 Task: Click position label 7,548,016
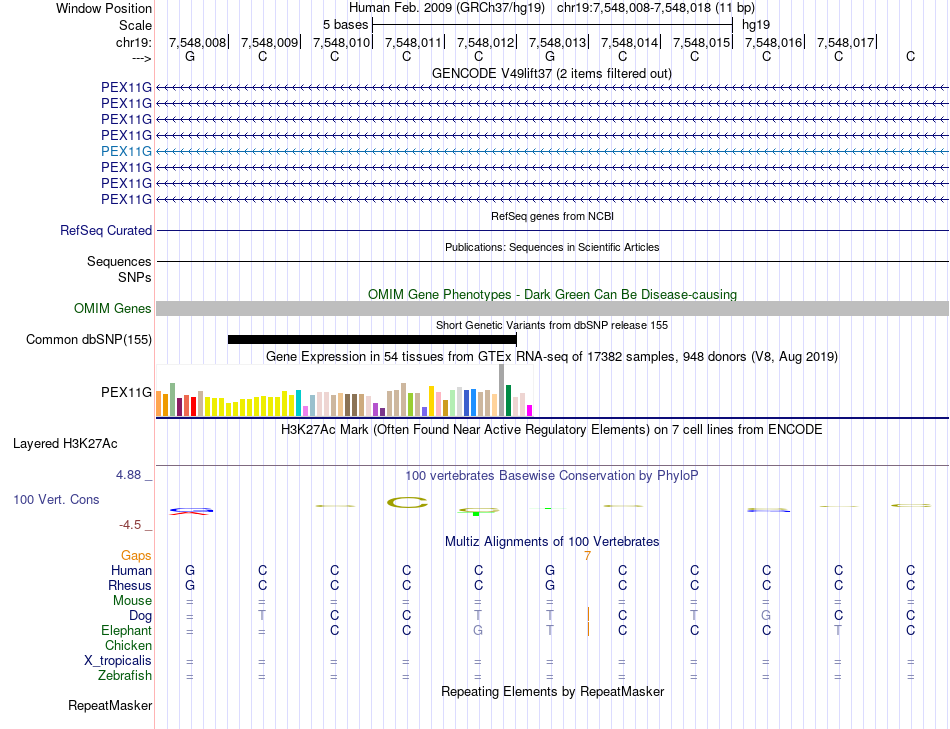click(x=774, y=42)
